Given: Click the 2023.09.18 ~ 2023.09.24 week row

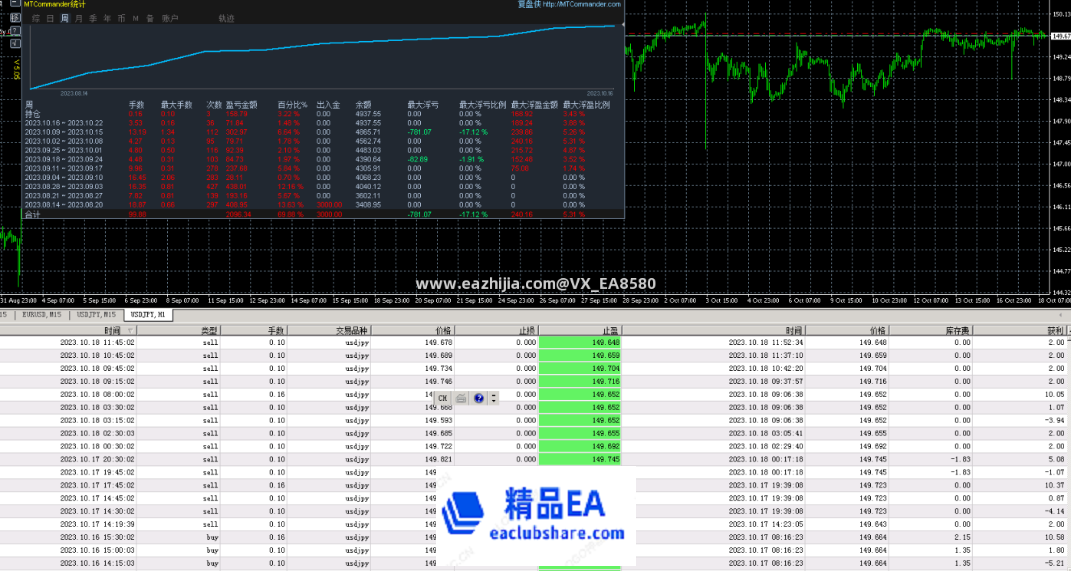Looking at the screenshot, I should 322,160.
